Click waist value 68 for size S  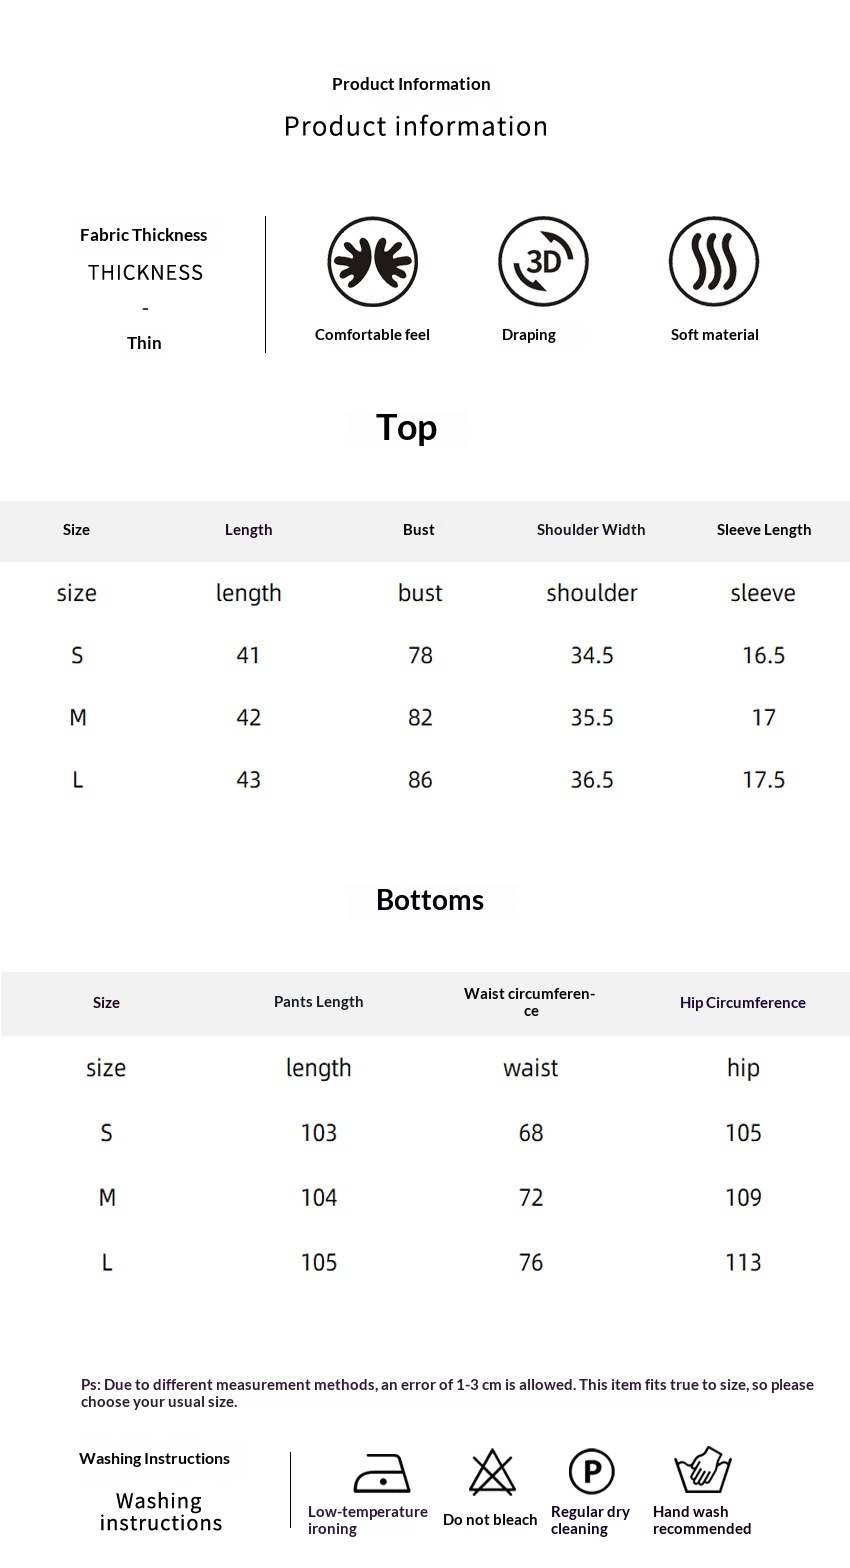tap(531, 1133)
